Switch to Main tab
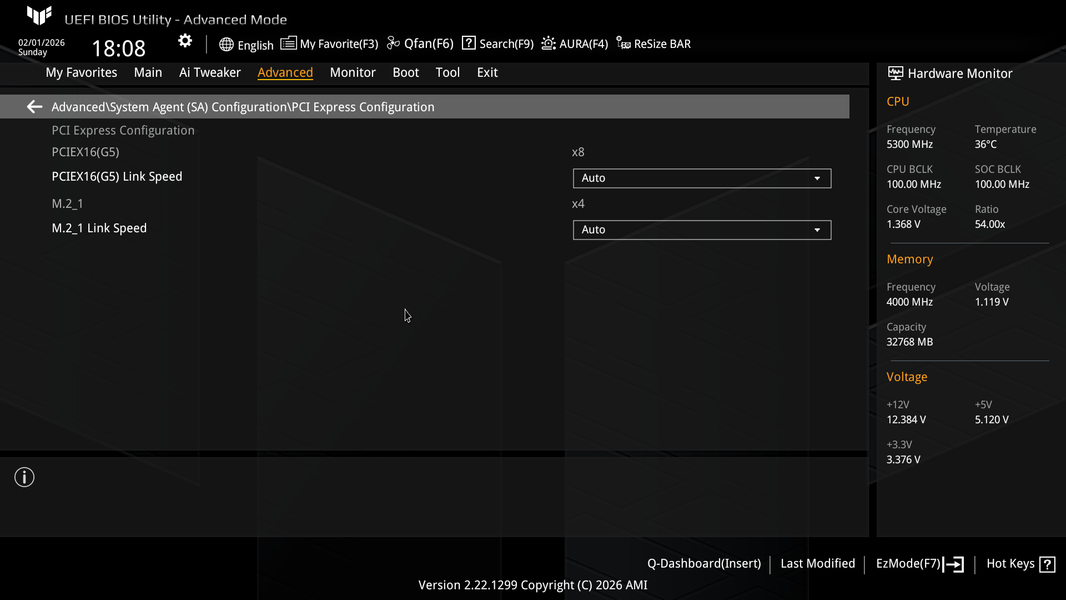This screenshot has height=600, width=1066. [148, 72]
